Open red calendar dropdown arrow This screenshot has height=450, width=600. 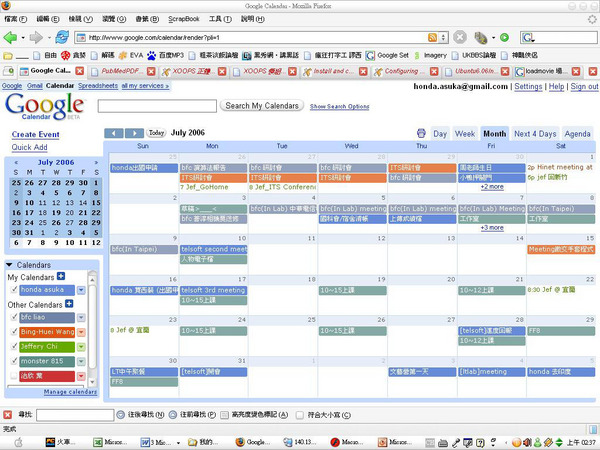point(81,377)
